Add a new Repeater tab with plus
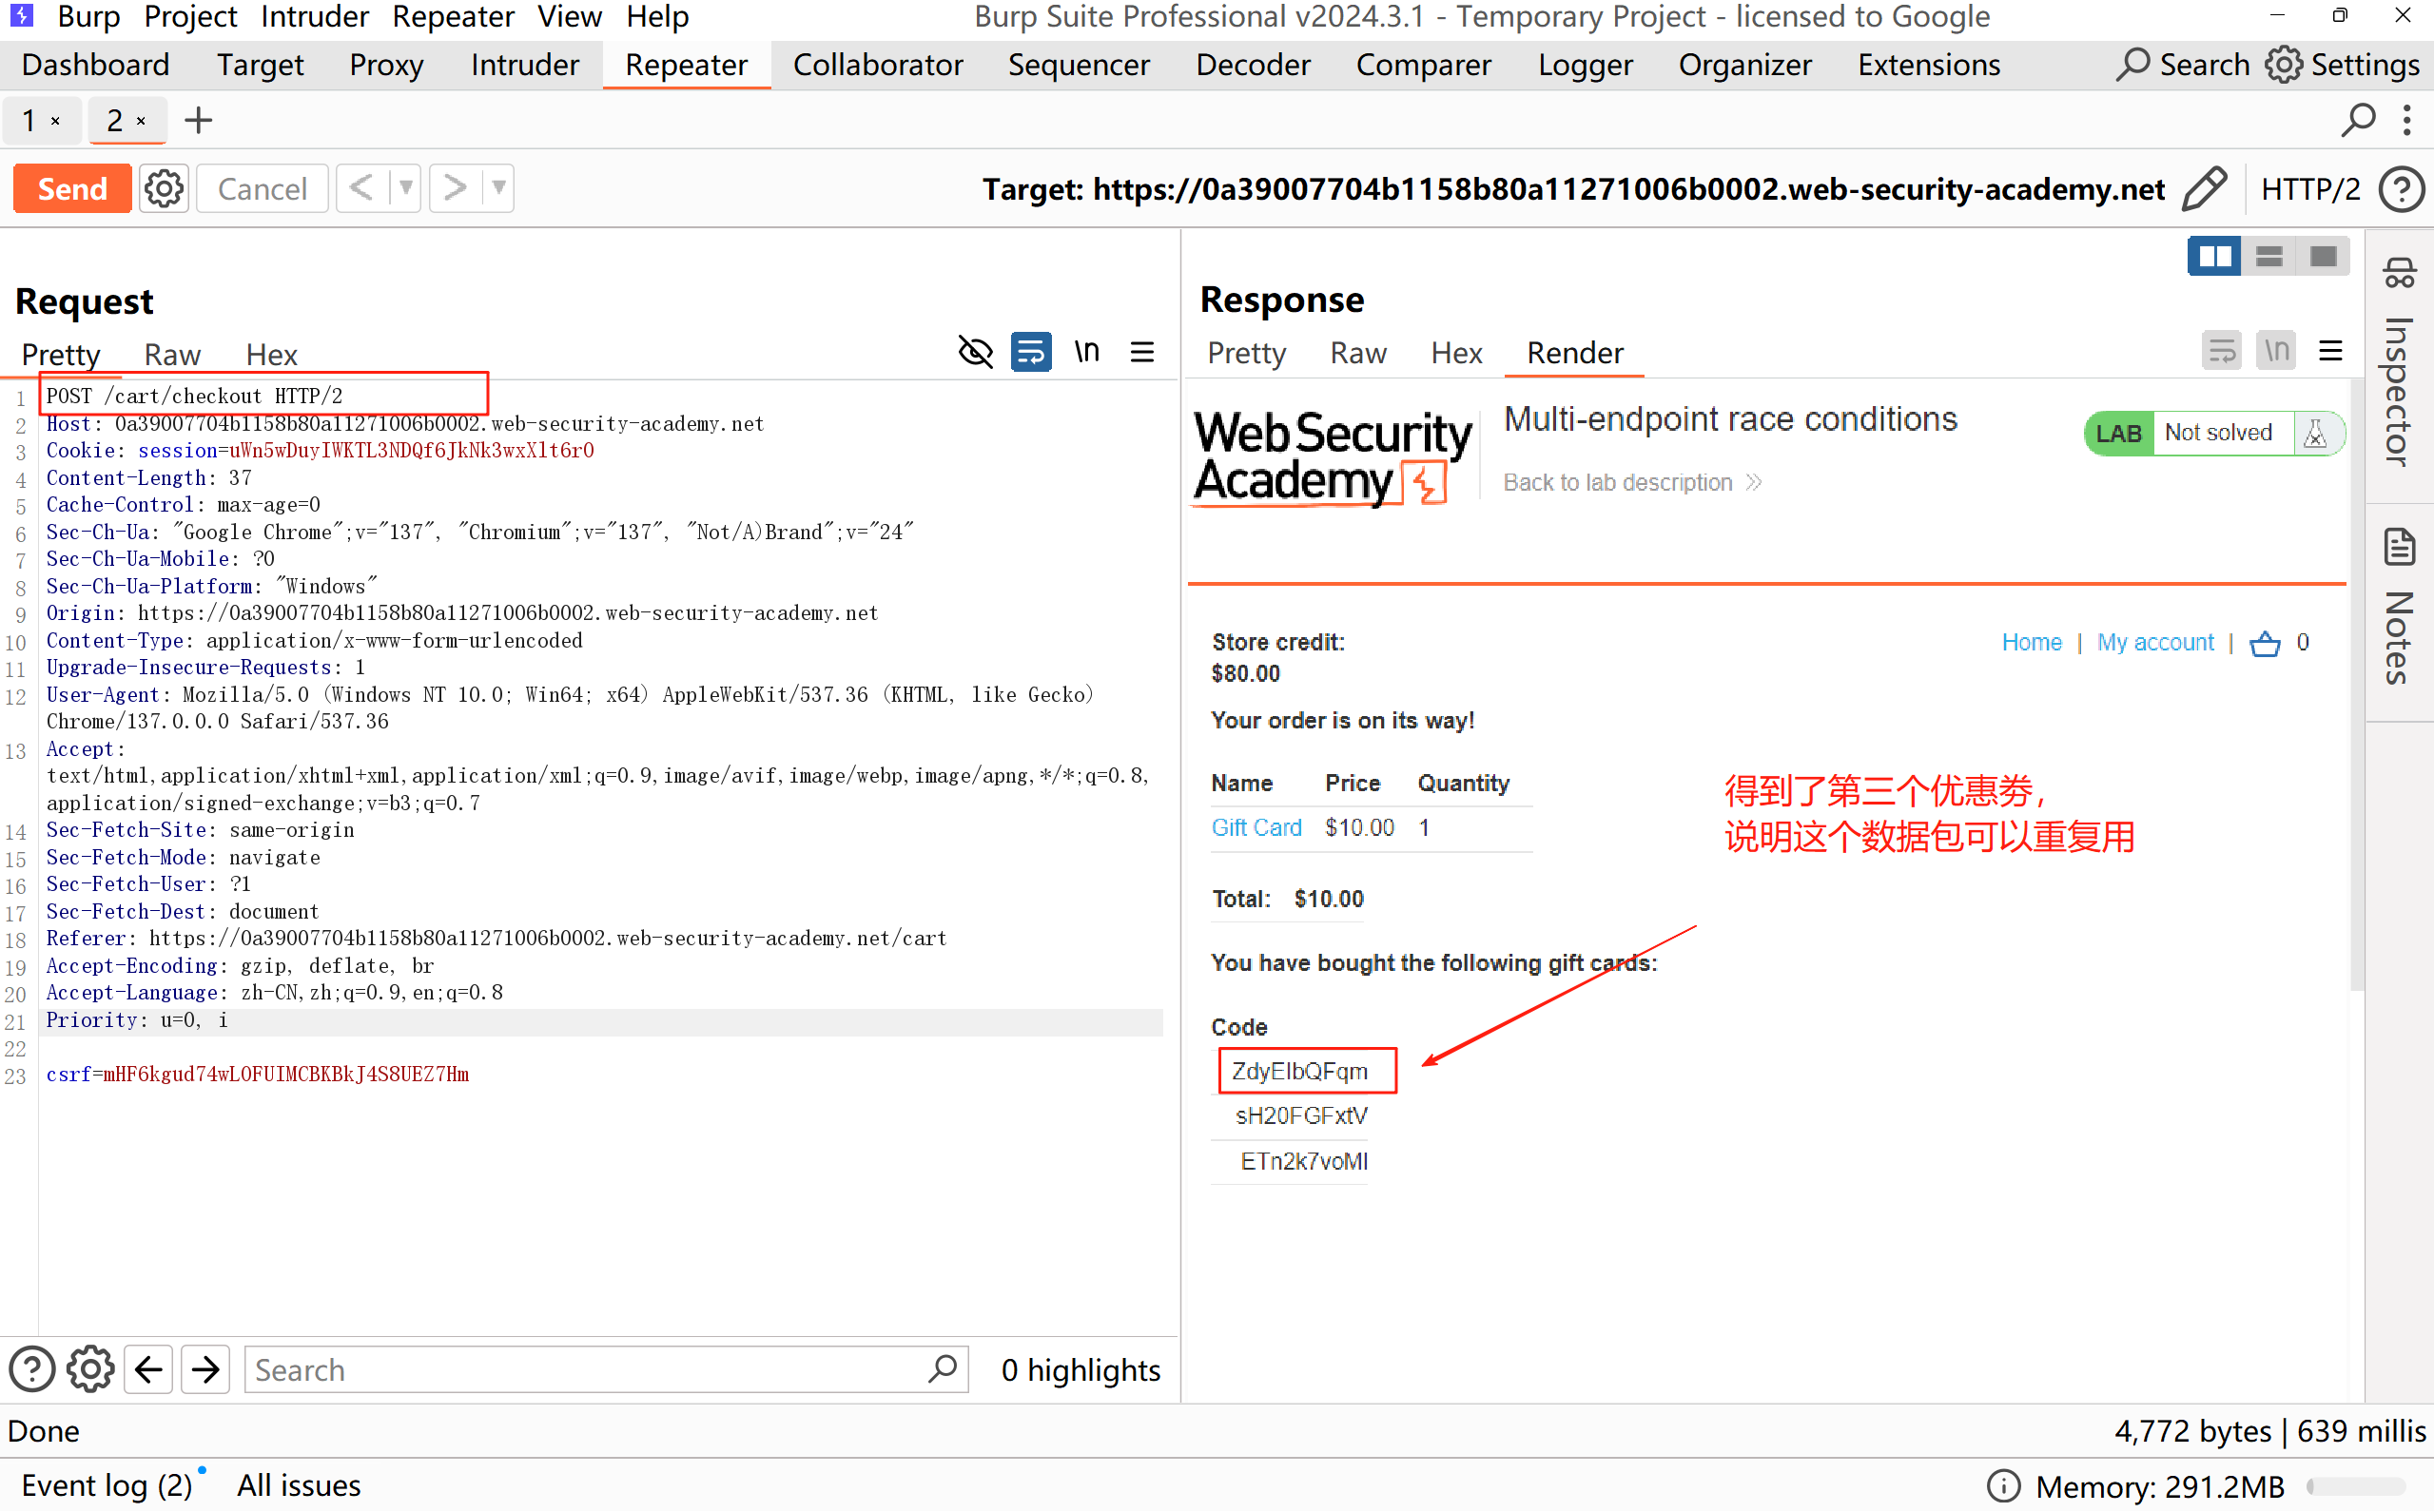The width and height of the screenshot is (2434, 1512). coord(198,120)
